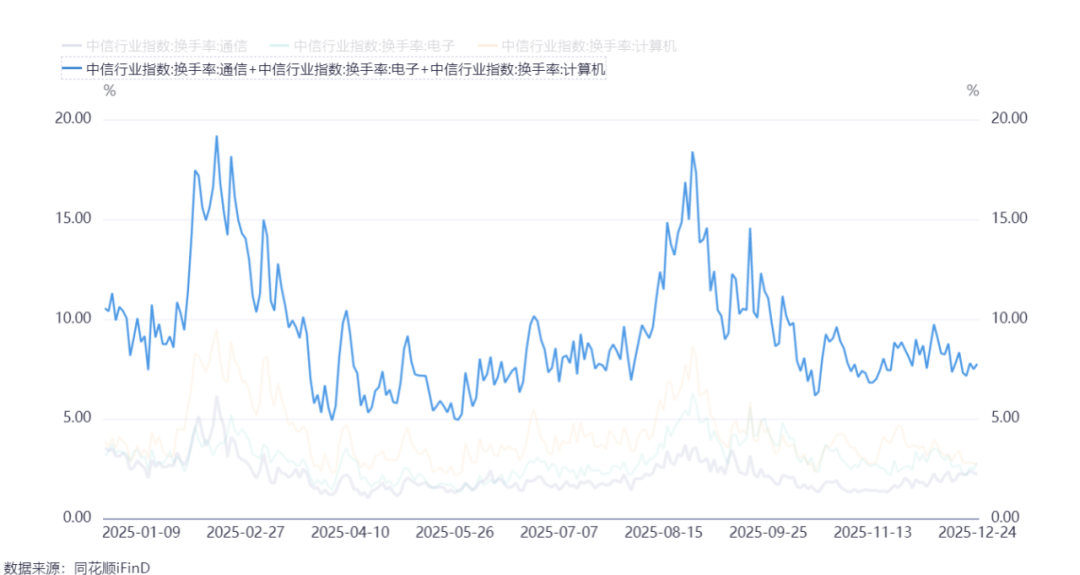Viewport: 1080px width, 575px height.
Task: Toggle the 换手率:计算机 legend series
Action: [577, 46]
